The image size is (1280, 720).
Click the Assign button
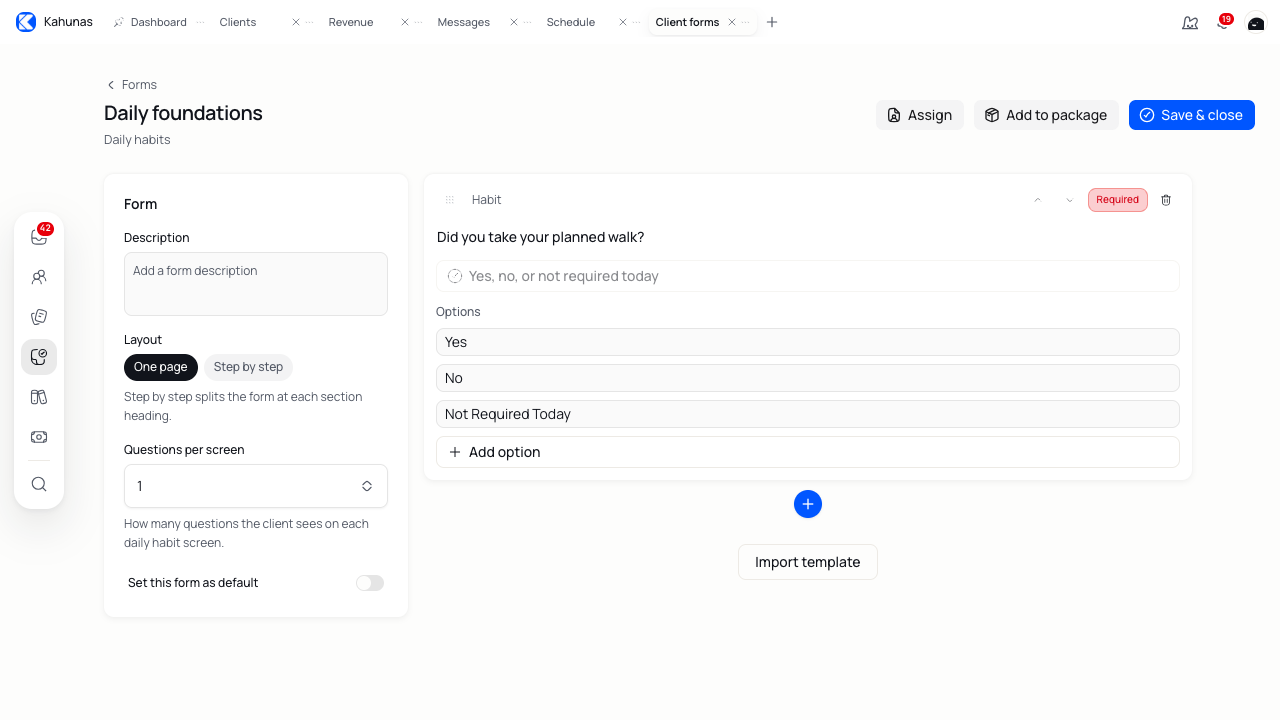pos(920,115)
